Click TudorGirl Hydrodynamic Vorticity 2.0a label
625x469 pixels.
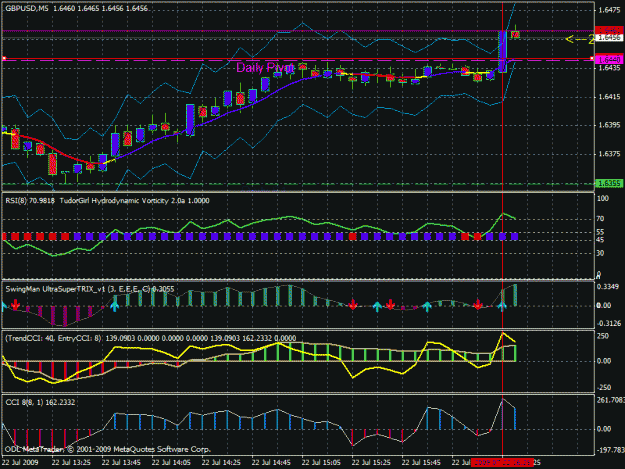124,201
